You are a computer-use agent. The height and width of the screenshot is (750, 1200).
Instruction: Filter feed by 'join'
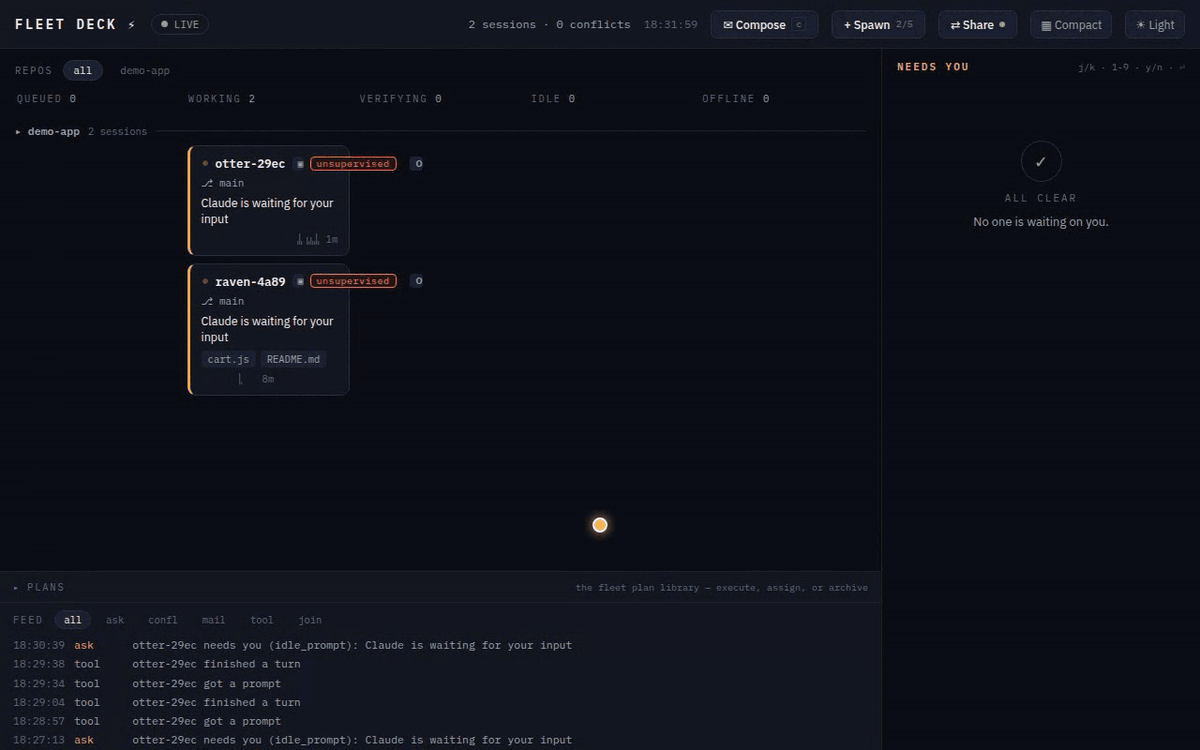(310, 620)
